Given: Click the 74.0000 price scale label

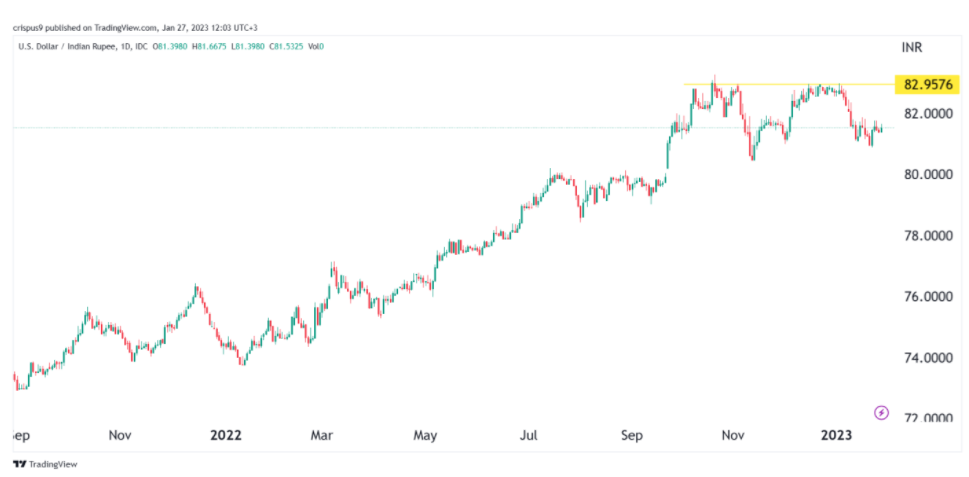Looking at the screenshot, I should tap(927, 358).
